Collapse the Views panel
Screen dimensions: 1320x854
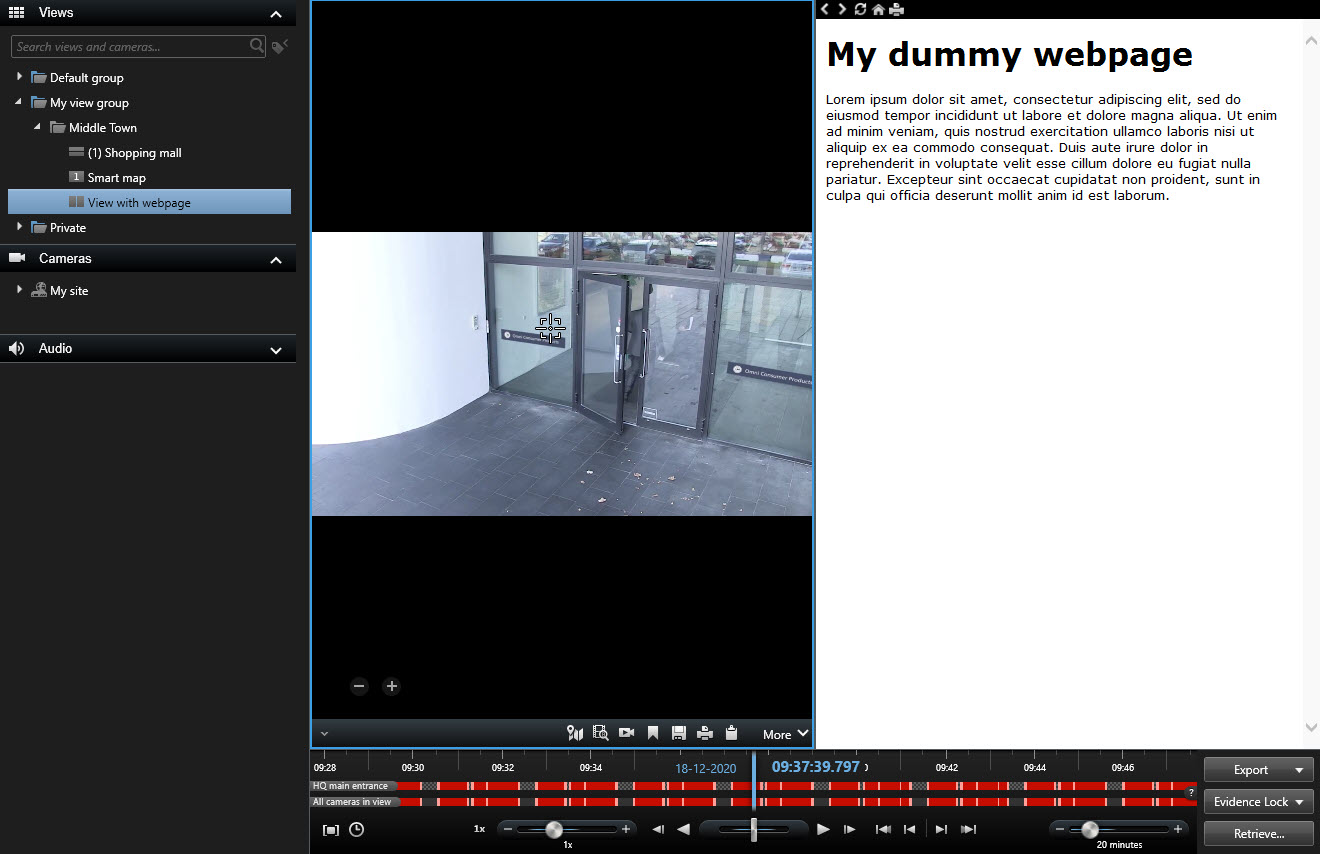click(276, 14)
